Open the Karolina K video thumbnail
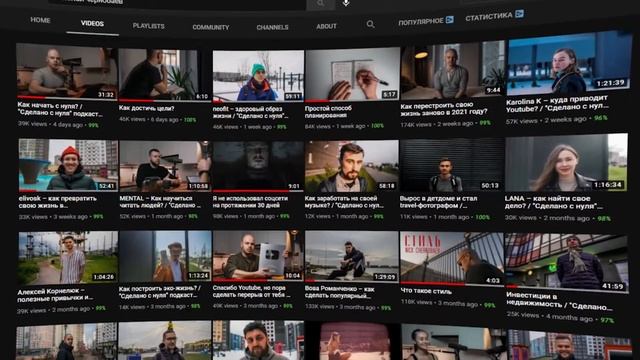640x360 pixels. (x=569, y=63)
